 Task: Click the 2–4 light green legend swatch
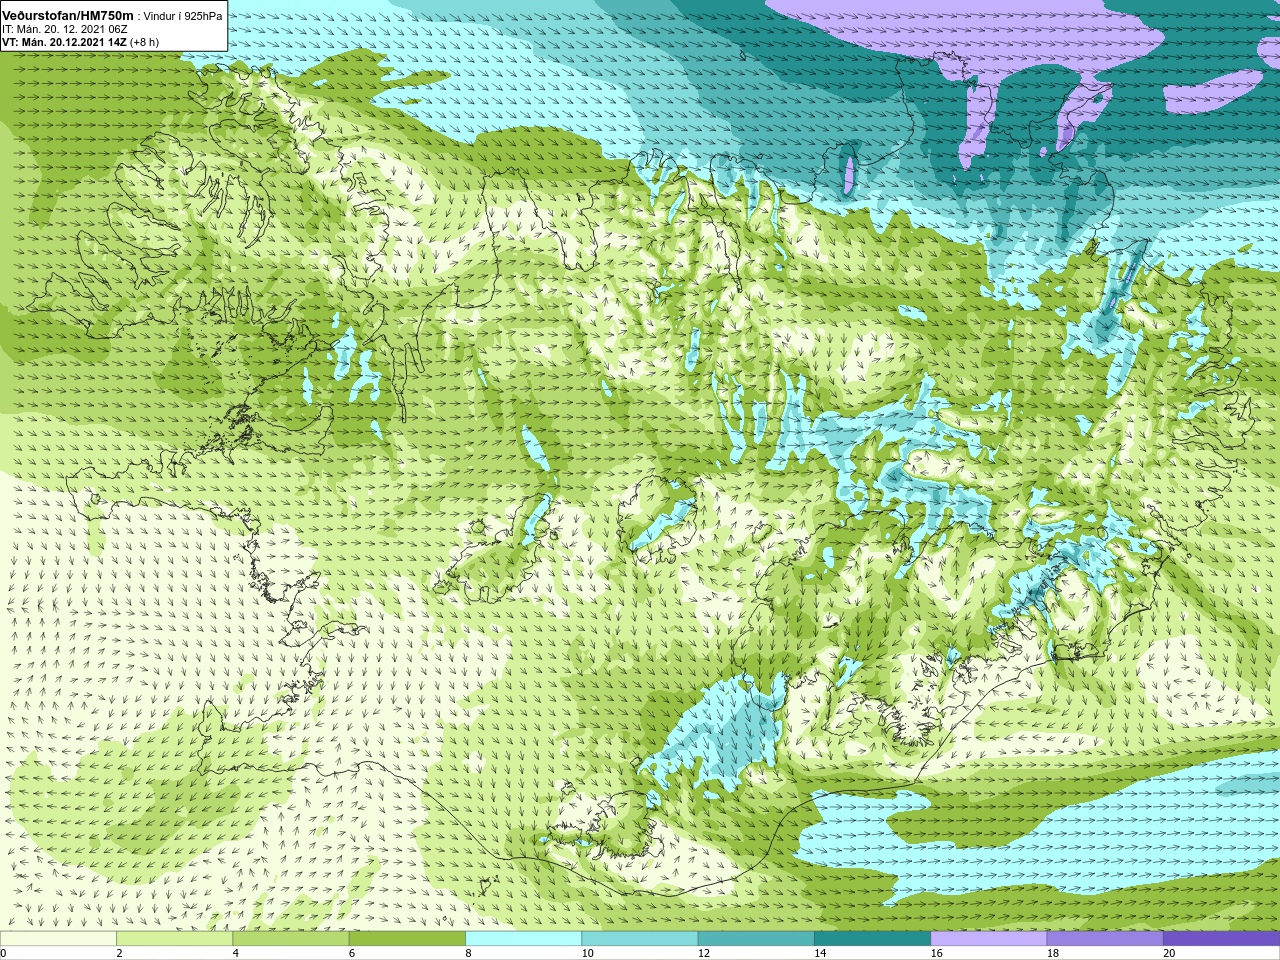click(x=174, y=939)
